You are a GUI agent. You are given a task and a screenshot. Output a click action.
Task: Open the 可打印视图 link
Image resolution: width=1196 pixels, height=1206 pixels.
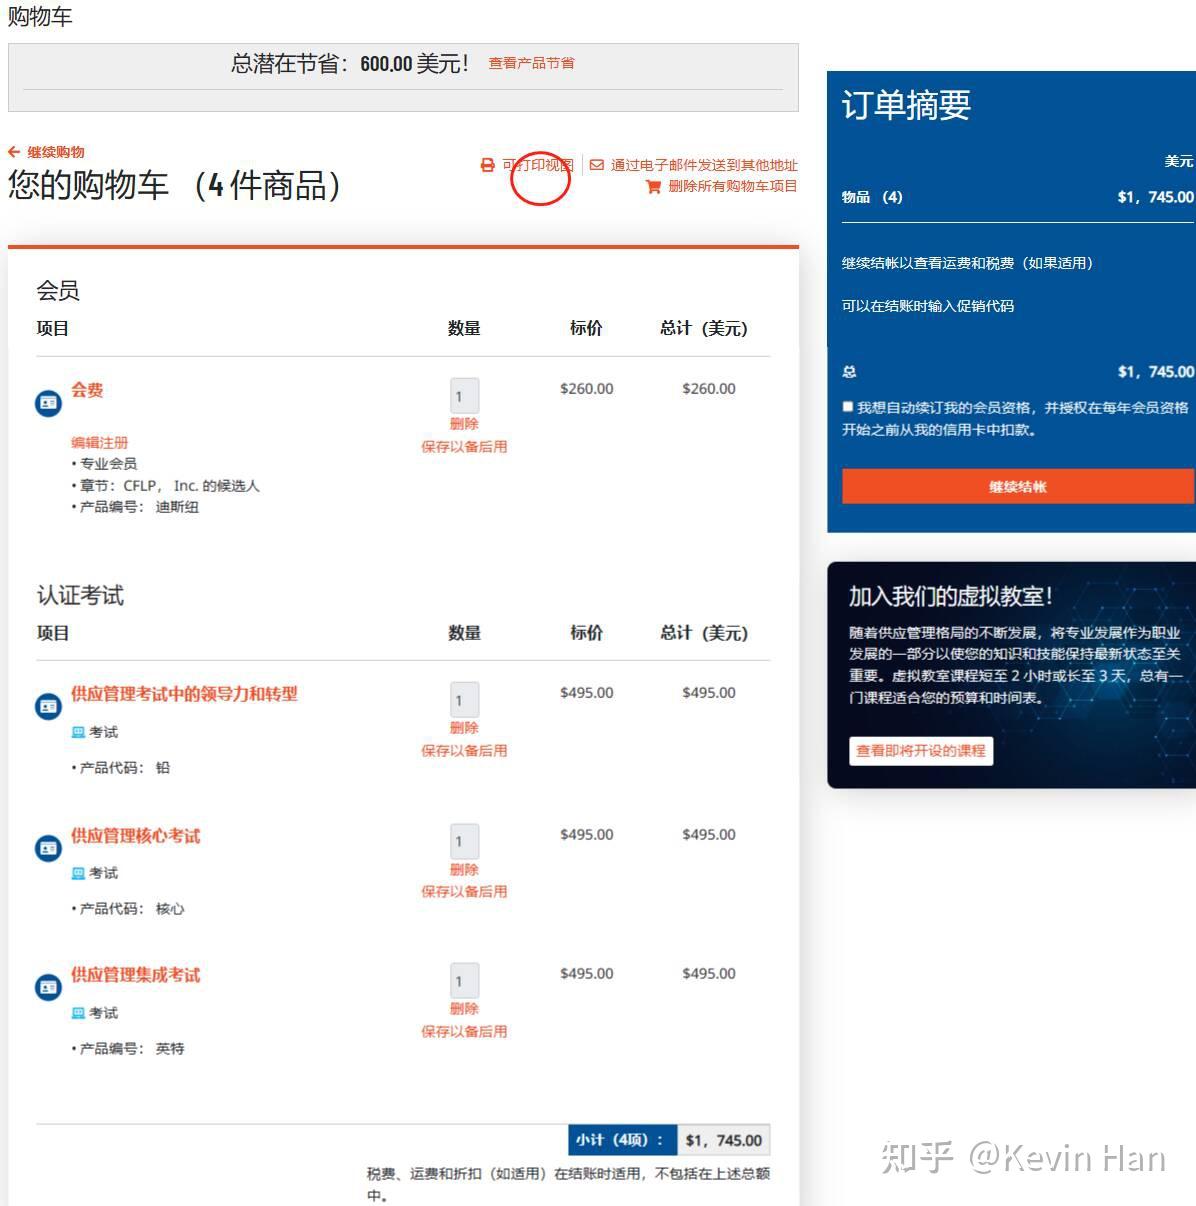coord(538,165)
